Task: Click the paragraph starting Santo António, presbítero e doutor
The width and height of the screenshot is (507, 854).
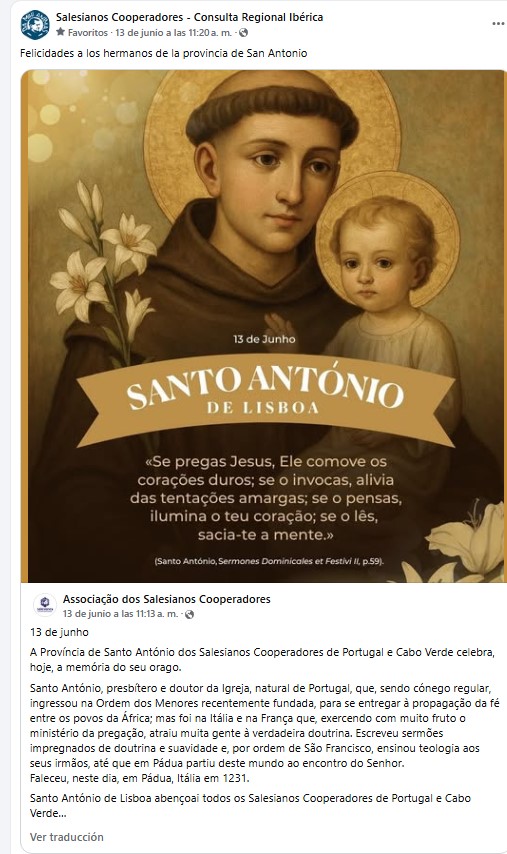Action: click(265, 725)
